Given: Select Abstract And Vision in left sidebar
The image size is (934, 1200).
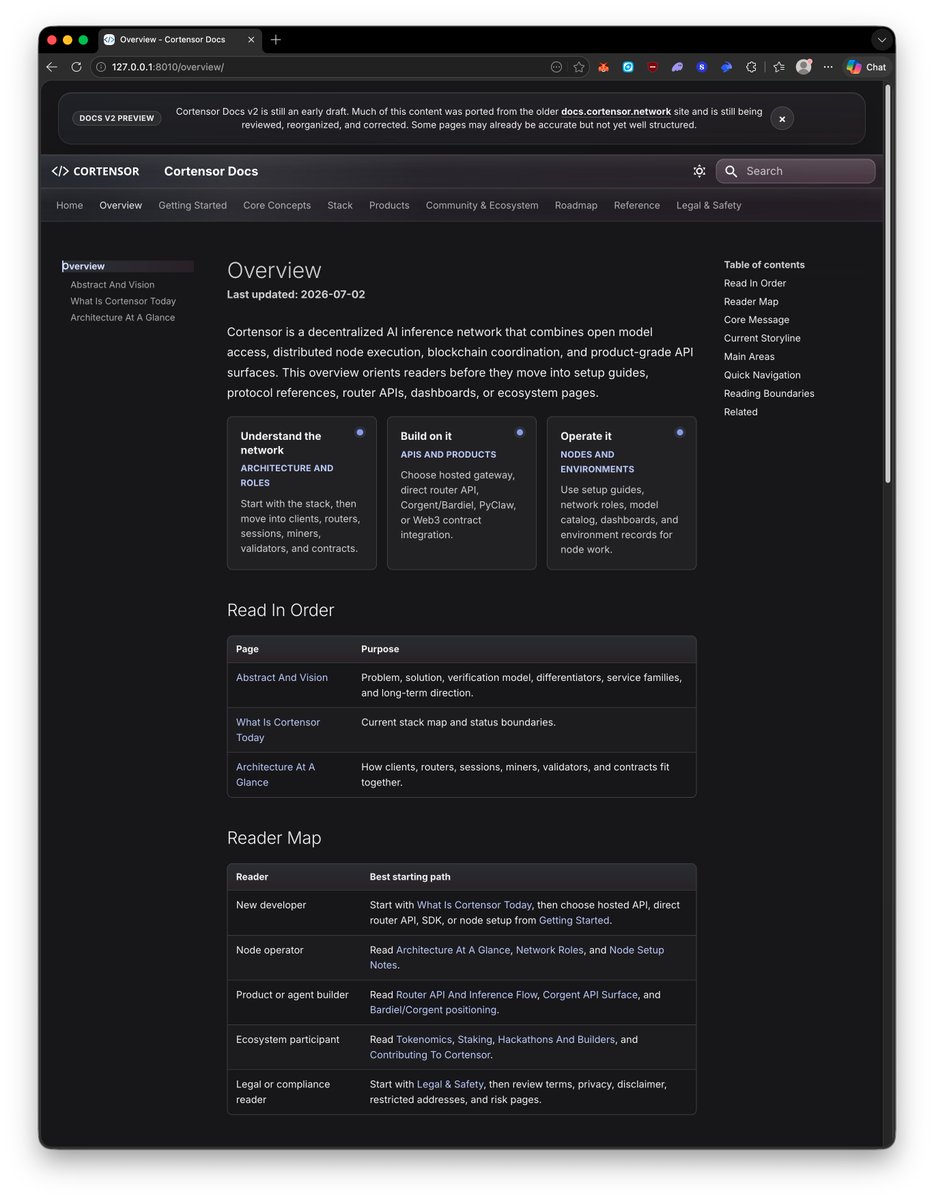Looking at the screenshot, I should [x=112, y=285].
